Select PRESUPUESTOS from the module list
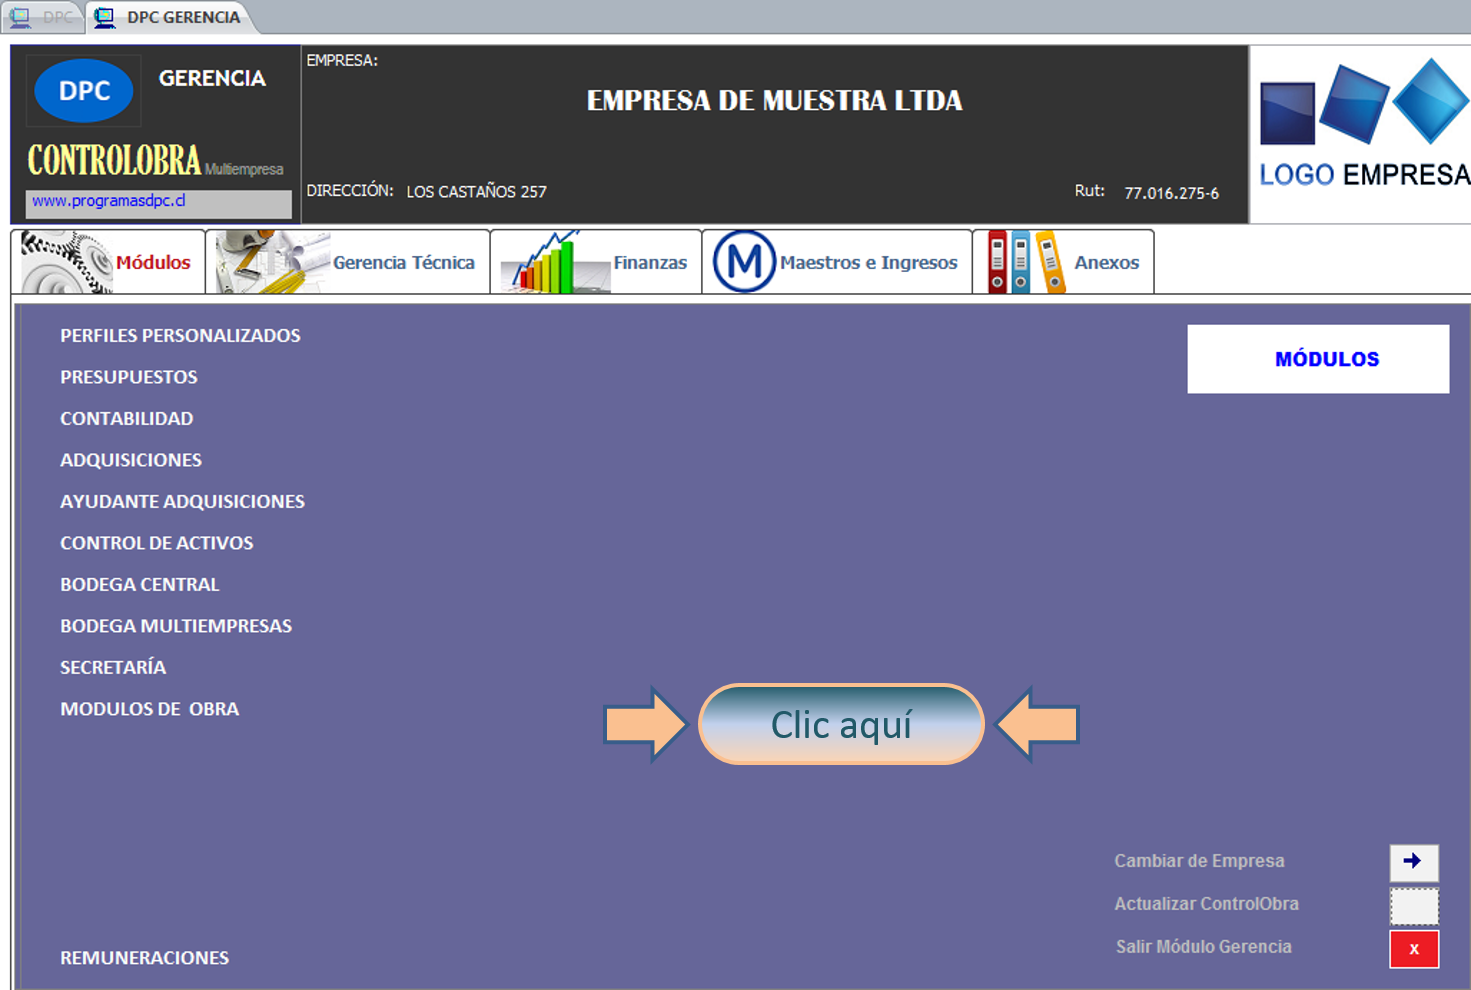This screenshot has height=990, width=1471. [x=128, y=377]
